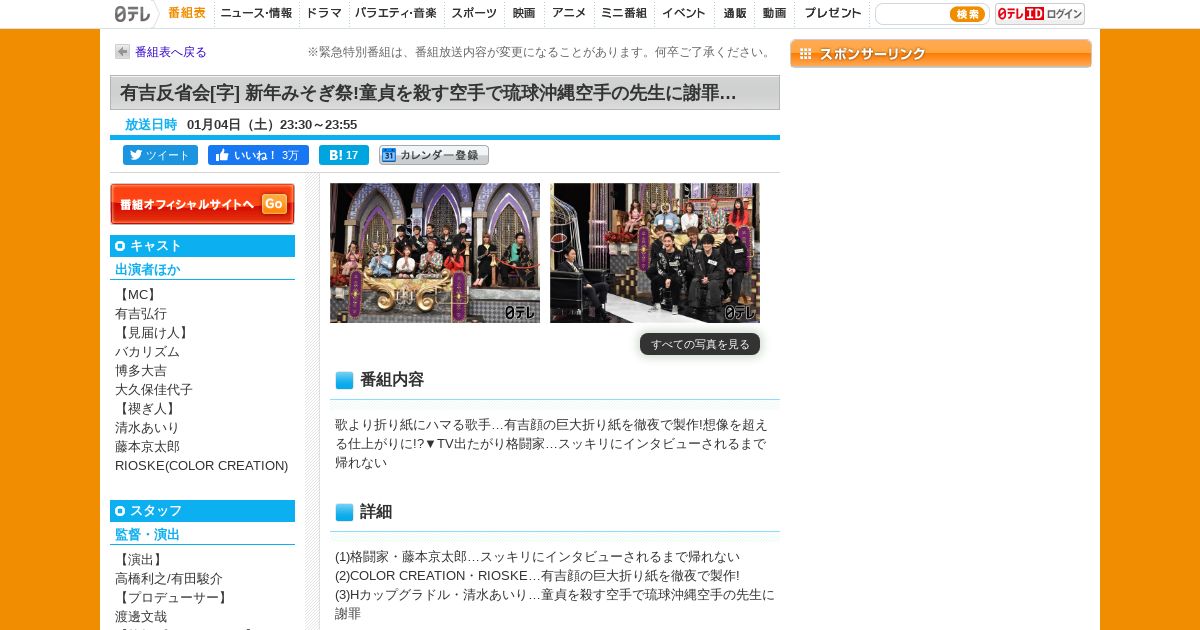Open the 通販 menu item
This screenshot has width=1200, height=630.
(x=735, y=13)
